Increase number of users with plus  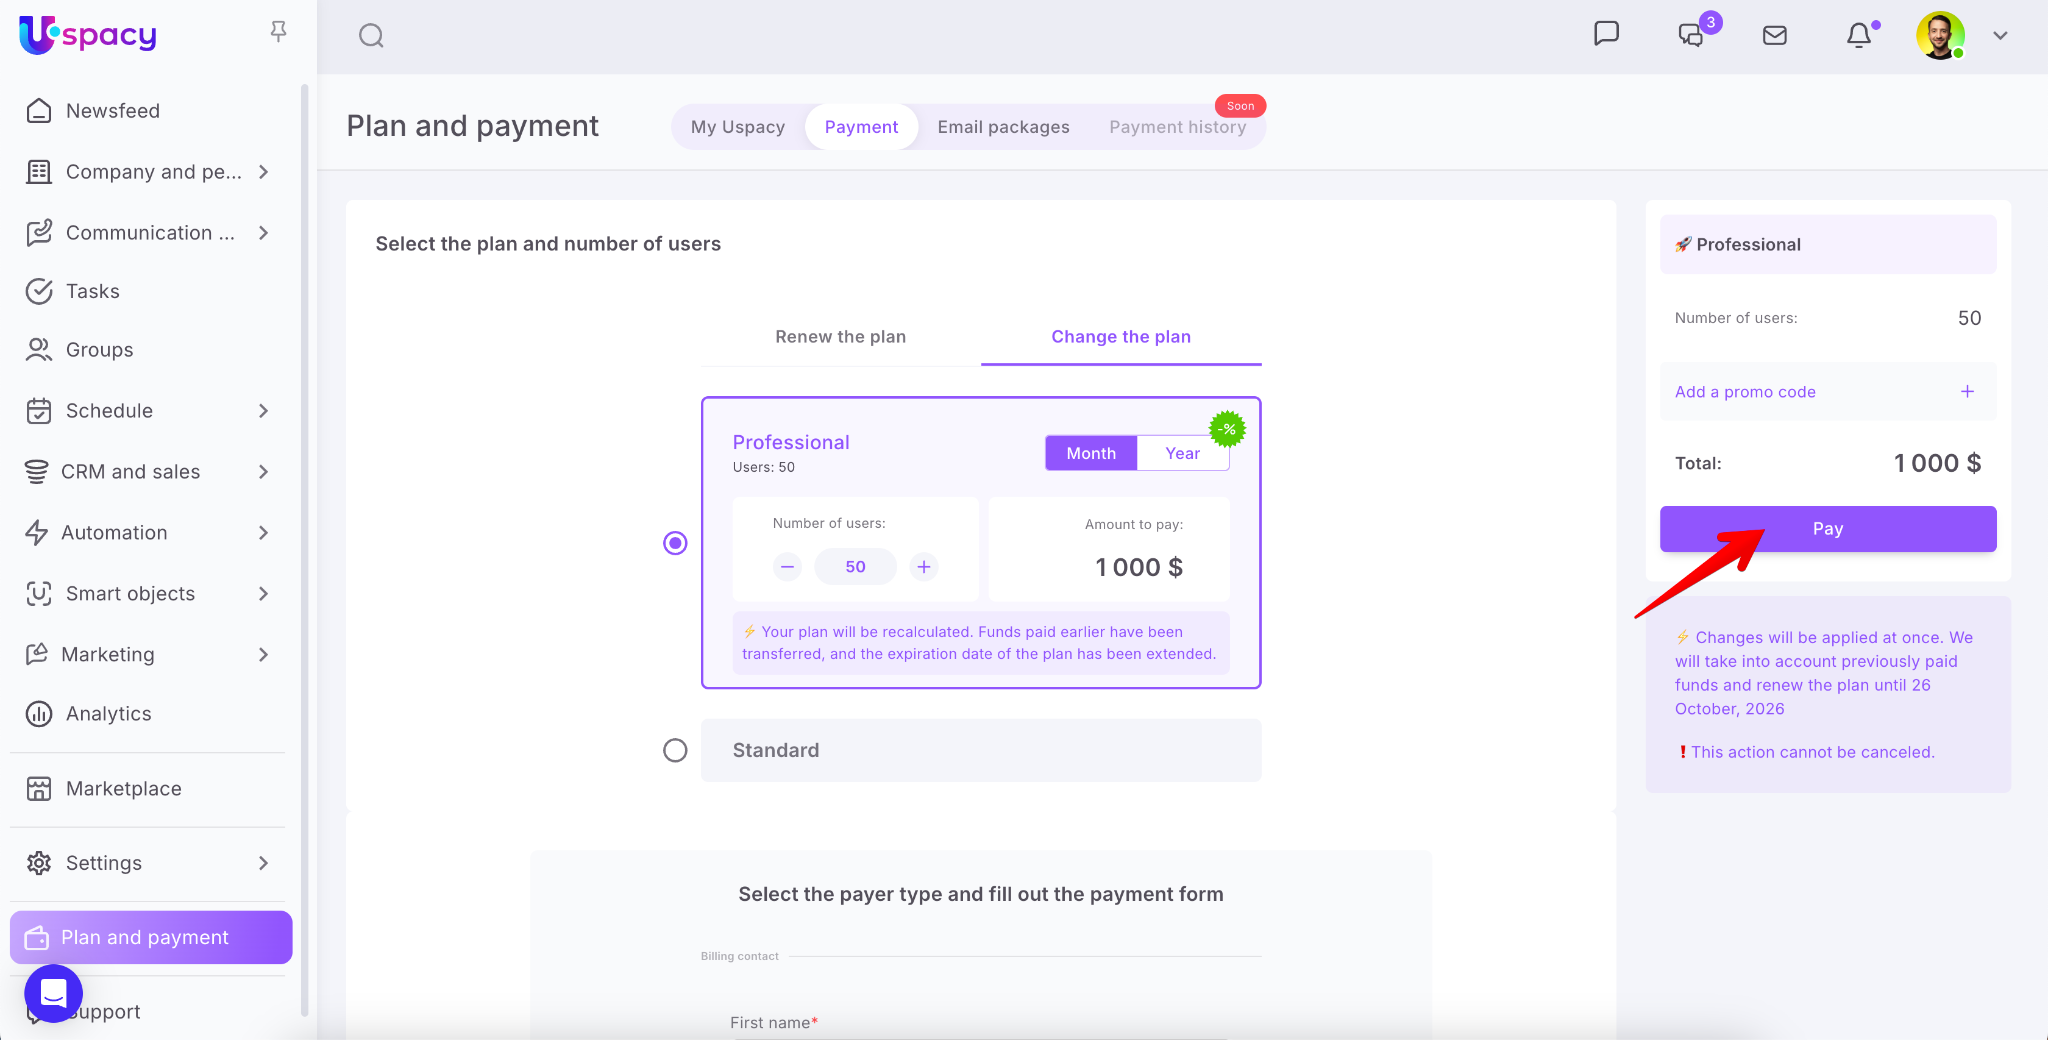[924, 567]
